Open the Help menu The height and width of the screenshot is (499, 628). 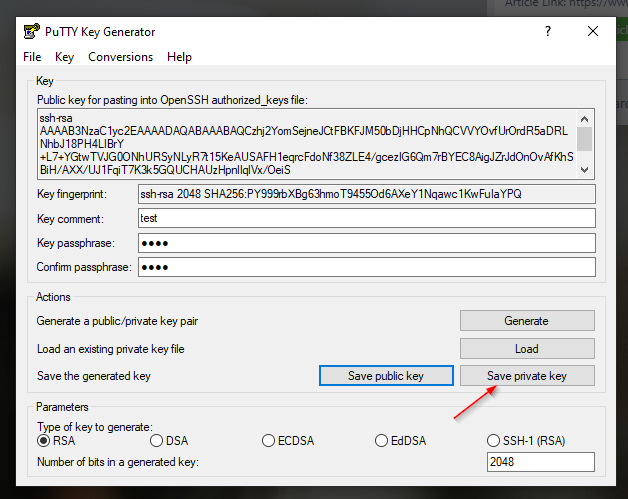pyautogui.click(x=179, y=57)
